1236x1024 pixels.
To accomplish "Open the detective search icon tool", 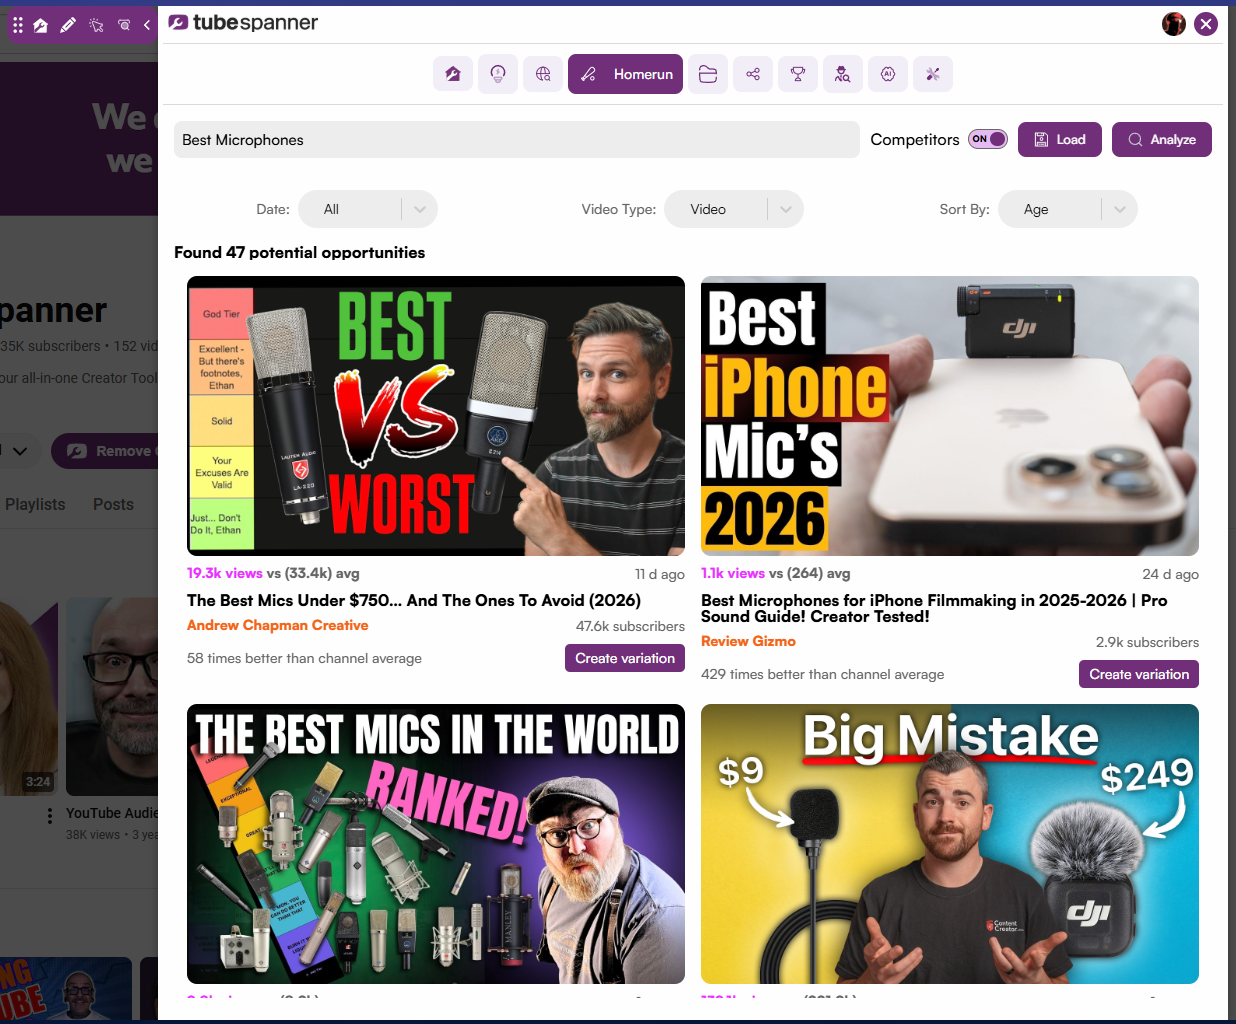I will click(x=843, y=74).
